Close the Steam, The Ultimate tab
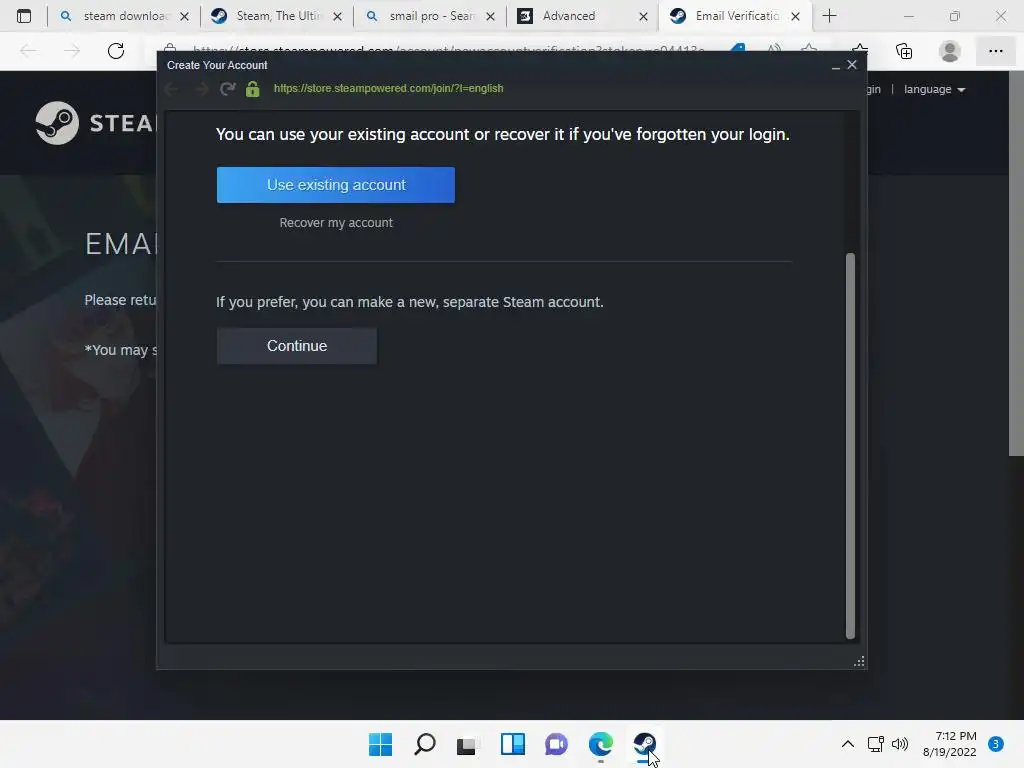 [338, 16]
